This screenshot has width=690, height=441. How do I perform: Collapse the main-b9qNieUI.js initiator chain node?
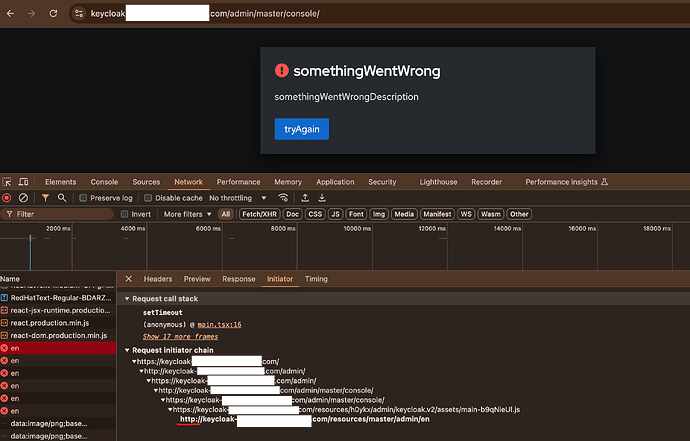click(x=170, y=410)
